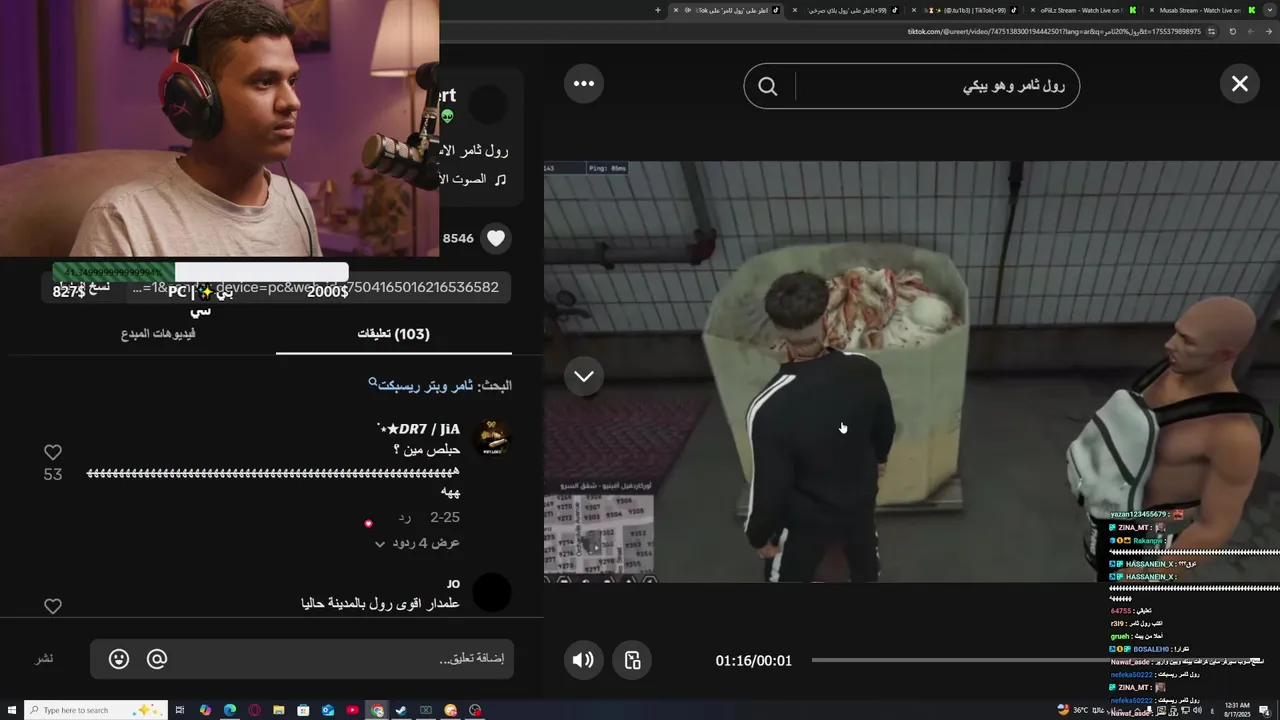Open YouTube app from taskbar
The image size is (1280, 720).
(x=352, y=710)
